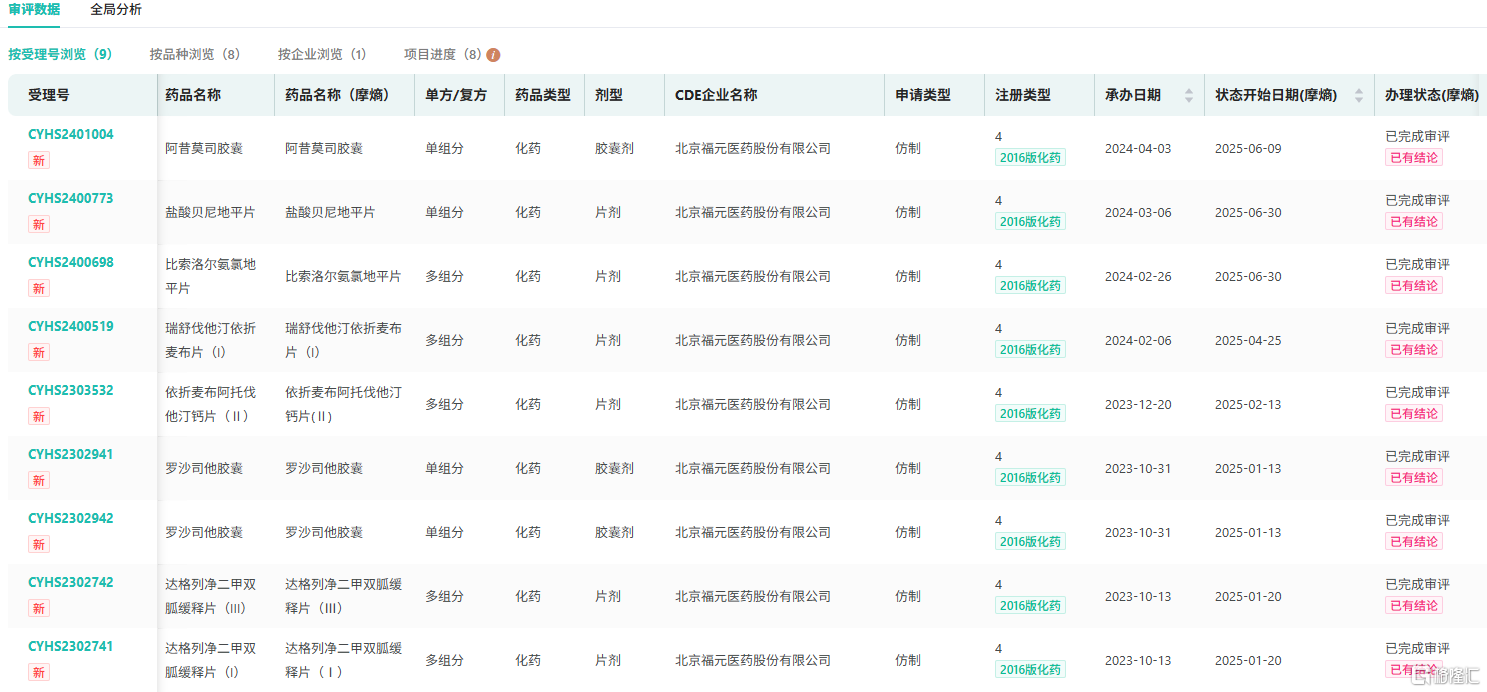Click the 新 badge under CYHS2400773
The height and width of the screenshot is (692, 1487).
coord(39,224)
